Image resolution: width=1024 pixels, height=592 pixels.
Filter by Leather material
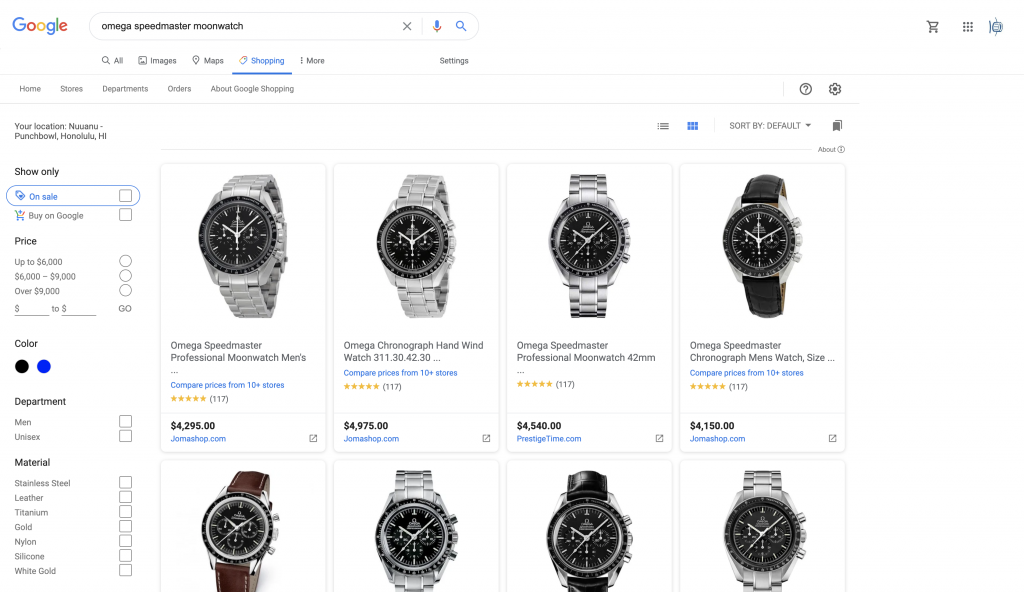125,497
